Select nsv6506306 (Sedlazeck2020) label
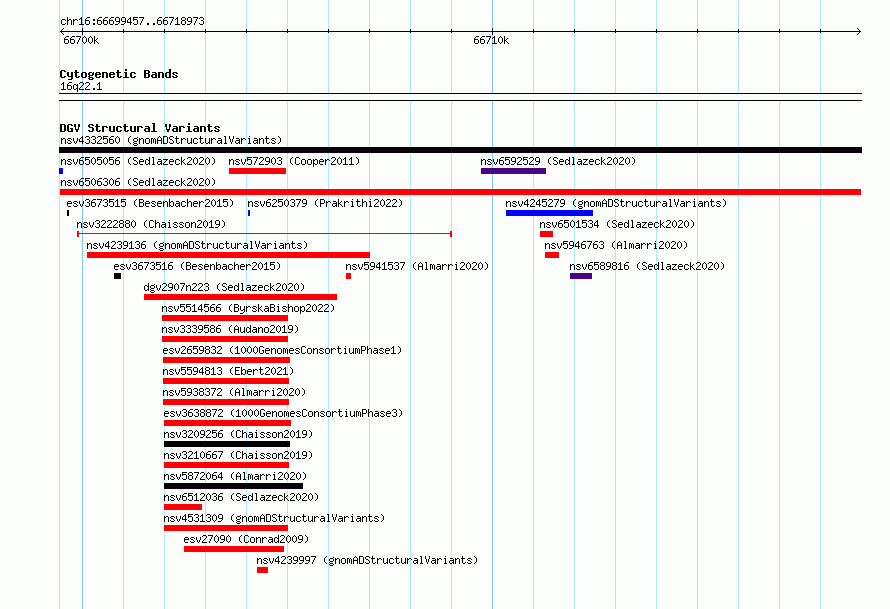The width and height of the screenshot is (890, 609). (138, 182)
